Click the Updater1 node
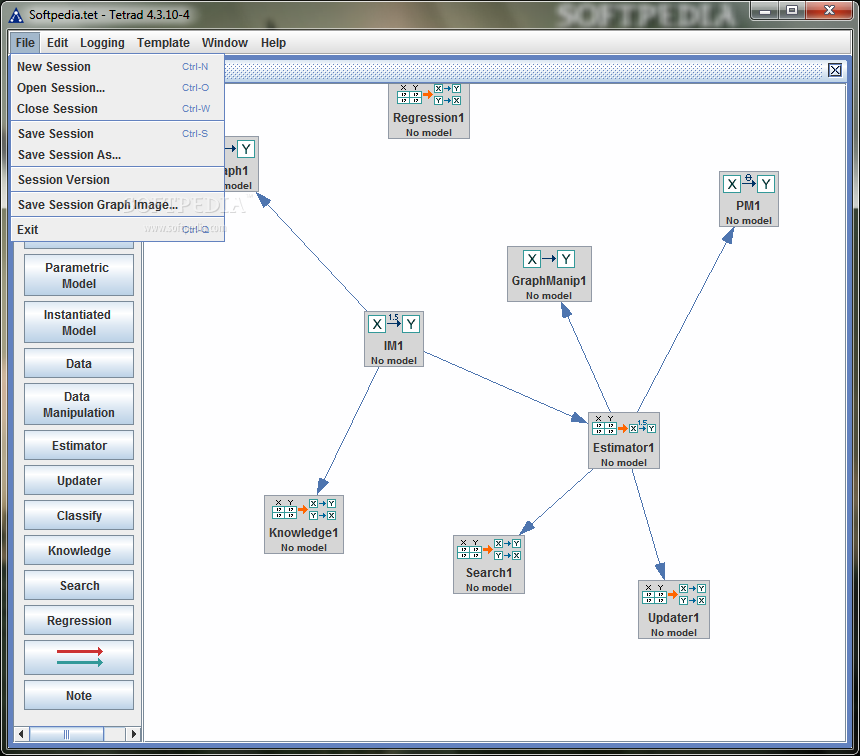Viewport: 860px width, 756px height. coord(674,610)
